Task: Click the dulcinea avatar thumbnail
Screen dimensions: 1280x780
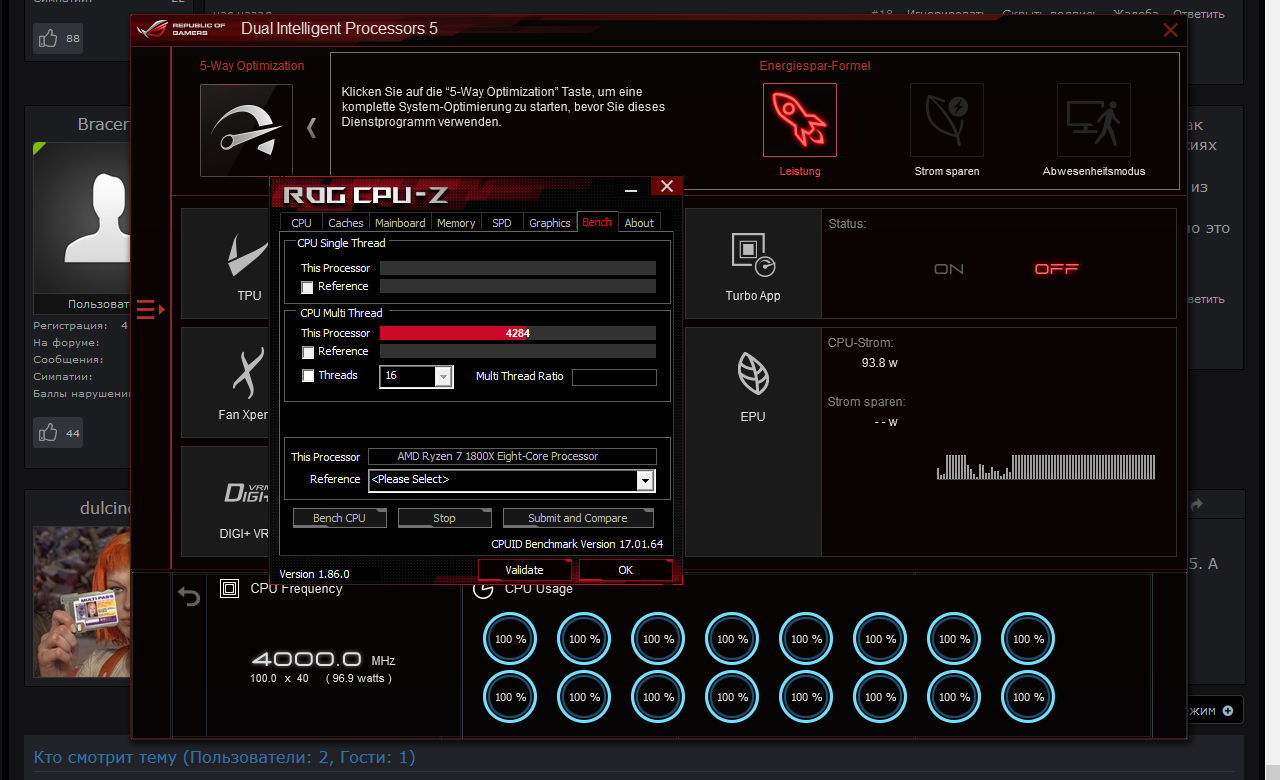Action: point(82,602)
